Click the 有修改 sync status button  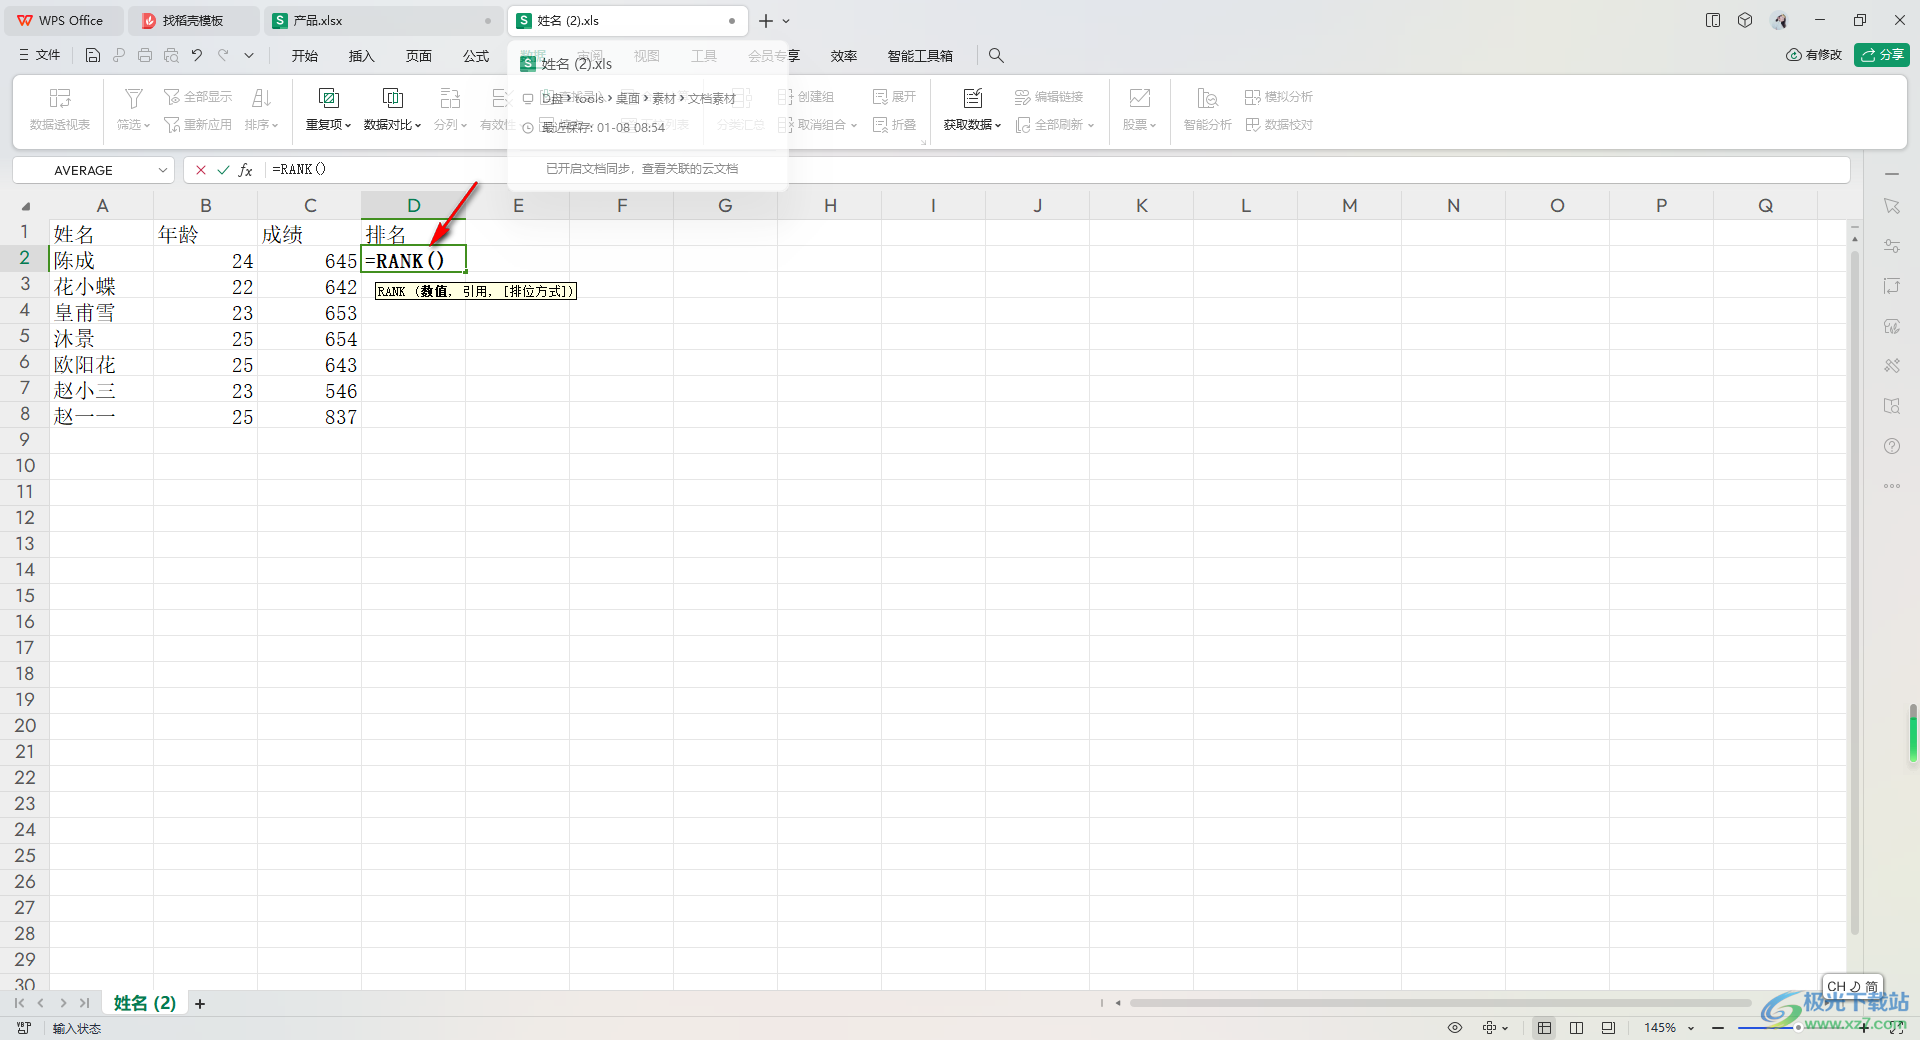(1814, 55)
